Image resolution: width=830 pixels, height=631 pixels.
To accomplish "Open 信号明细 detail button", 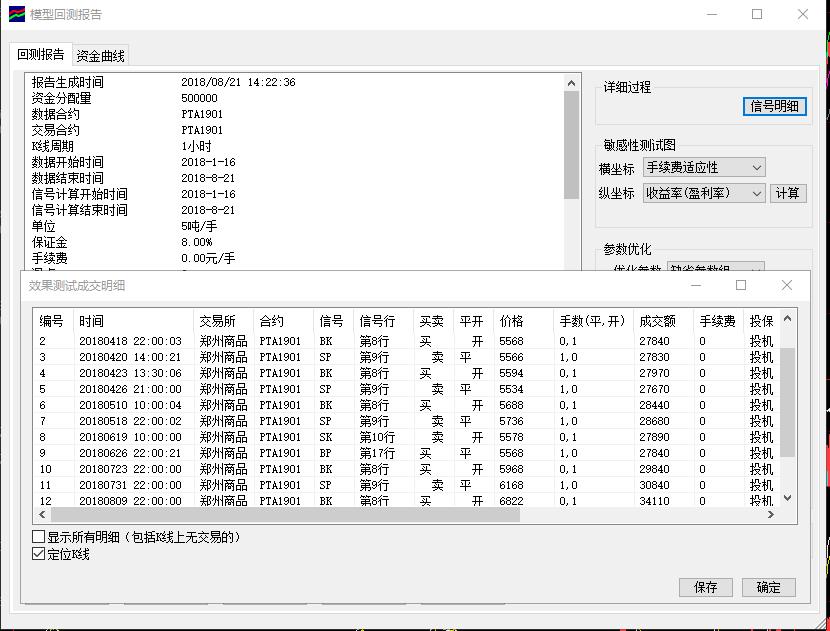I will [x=774, y=106].
